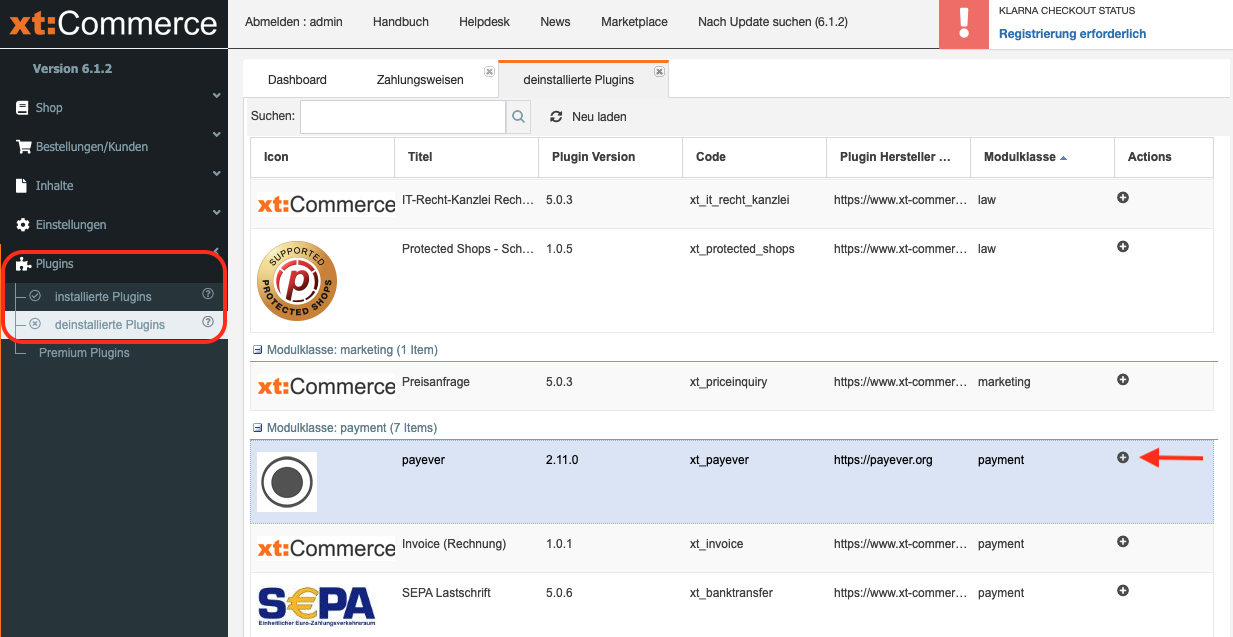Open installierte Plugins in sidebar
Screen dimensions: 1233x637
point(103,297)
